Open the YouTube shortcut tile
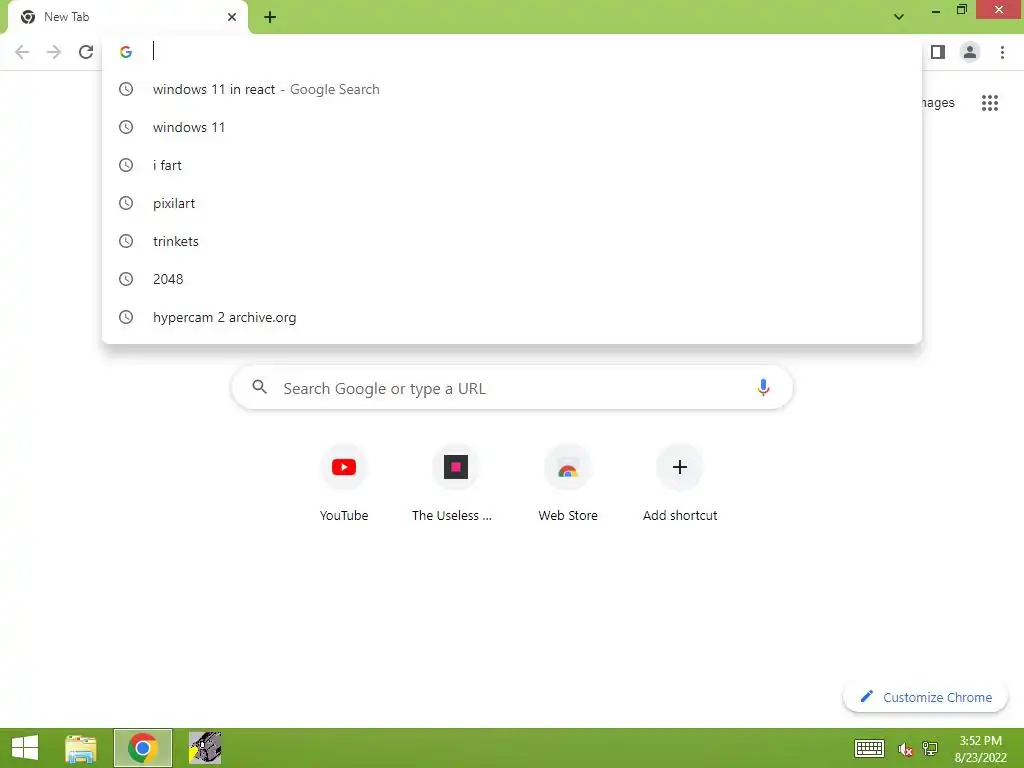Image resolution: width=1024 pixels, height=768 pixels. coord(344,485)
